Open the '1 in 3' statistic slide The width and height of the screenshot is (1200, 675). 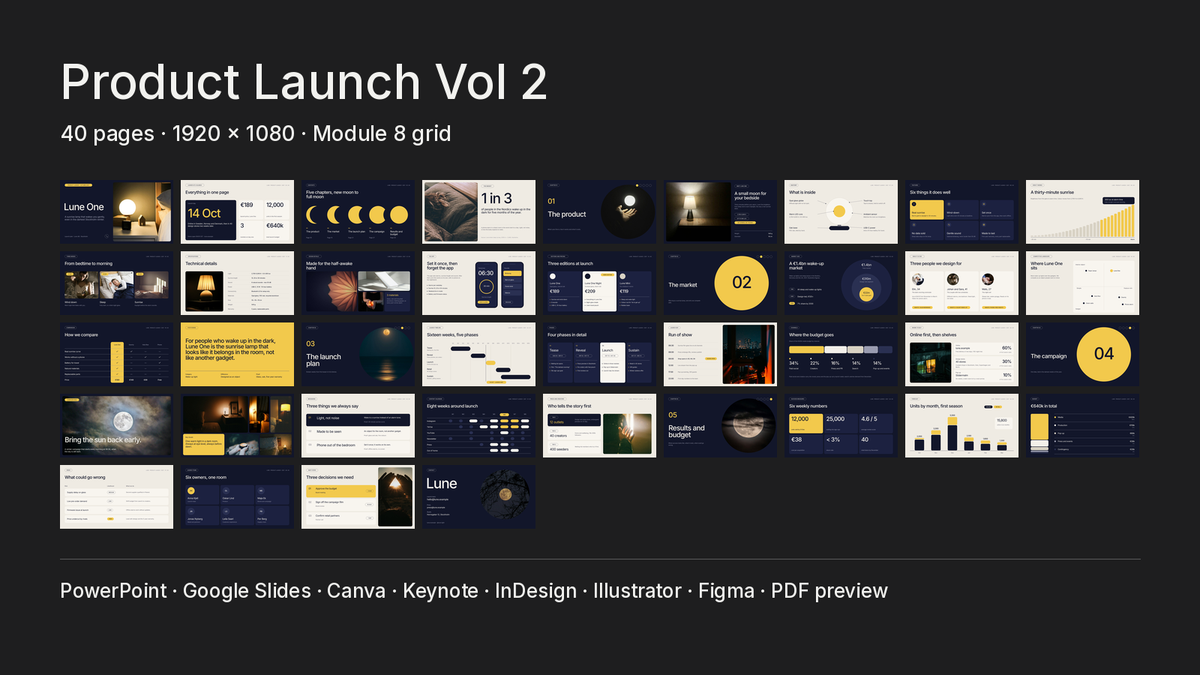click(478, 212)
